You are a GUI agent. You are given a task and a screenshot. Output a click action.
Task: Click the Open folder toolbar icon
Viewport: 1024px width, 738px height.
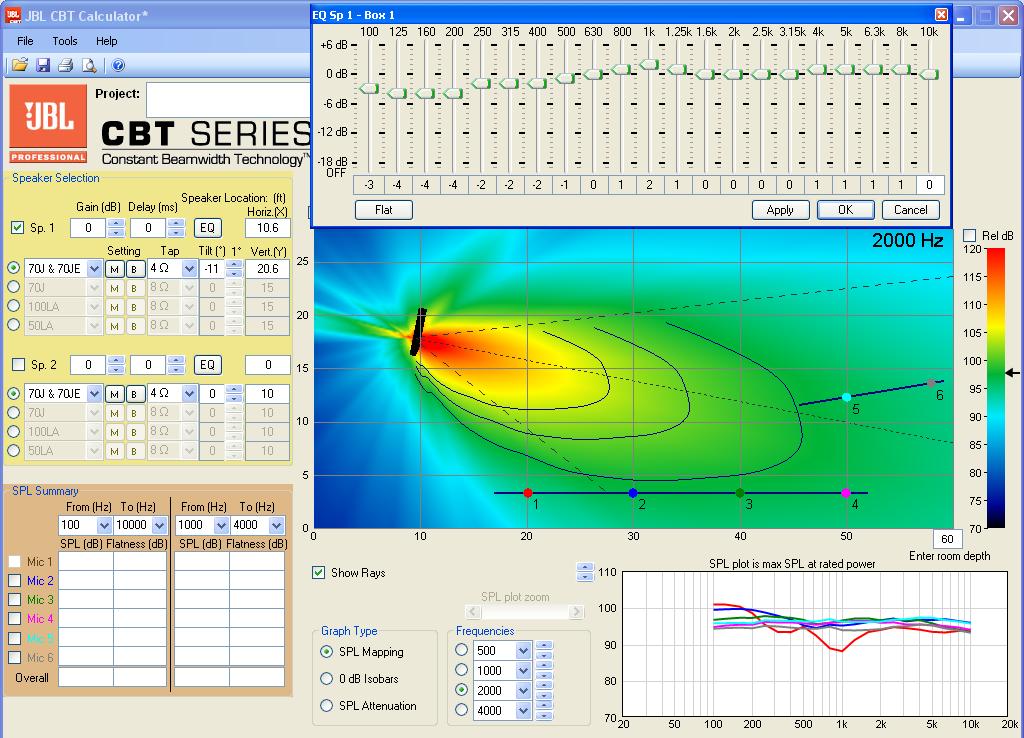click(x=20, y=65)
